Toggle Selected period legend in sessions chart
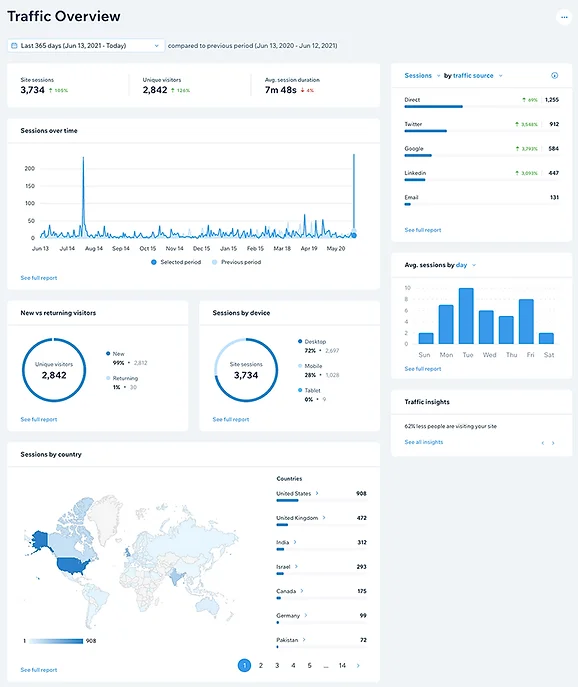 point(176,262)
